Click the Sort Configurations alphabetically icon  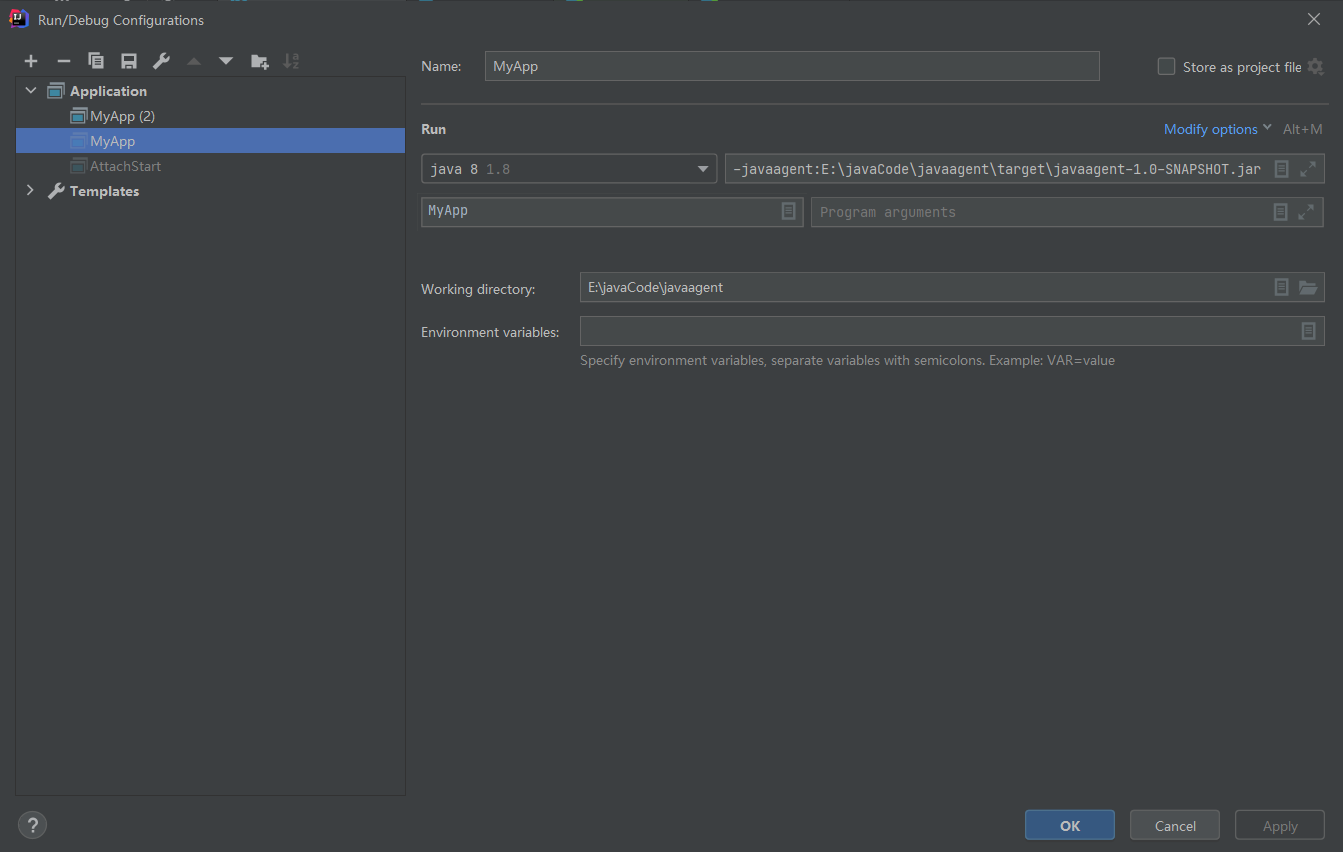pos(291,61)
